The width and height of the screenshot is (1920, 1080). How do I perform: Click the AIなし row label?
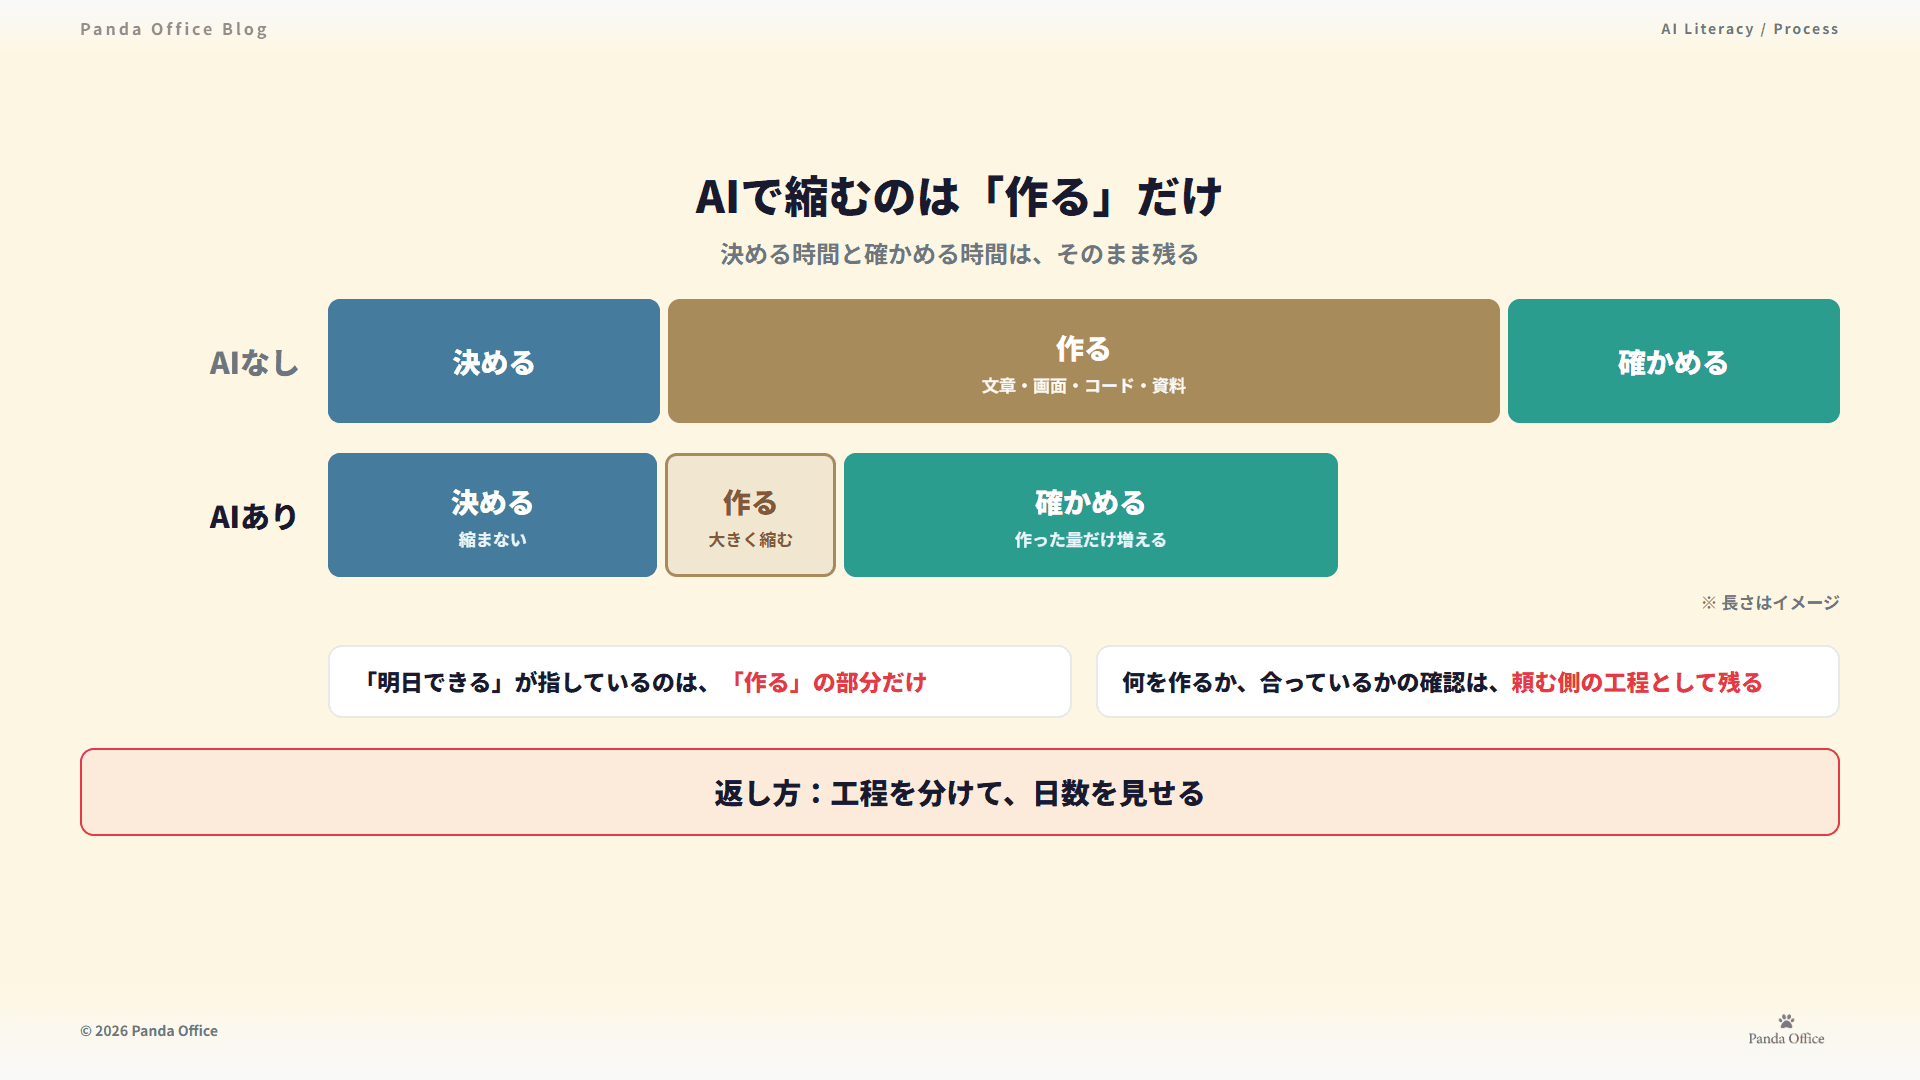[x=254, y=362]
